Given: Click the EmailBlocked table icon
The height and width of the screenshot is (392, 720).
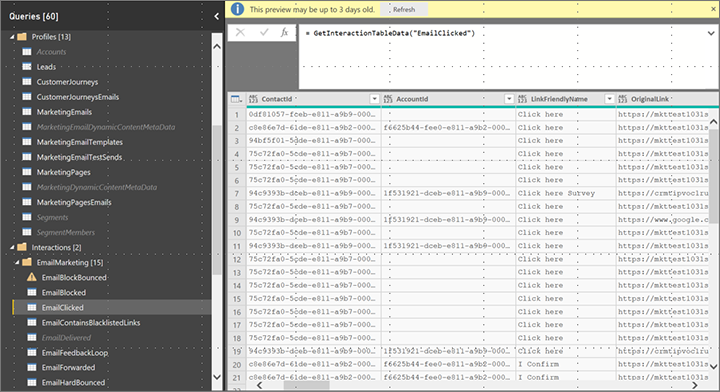Looking at the screenshot, I should click(x=32, y=292).
